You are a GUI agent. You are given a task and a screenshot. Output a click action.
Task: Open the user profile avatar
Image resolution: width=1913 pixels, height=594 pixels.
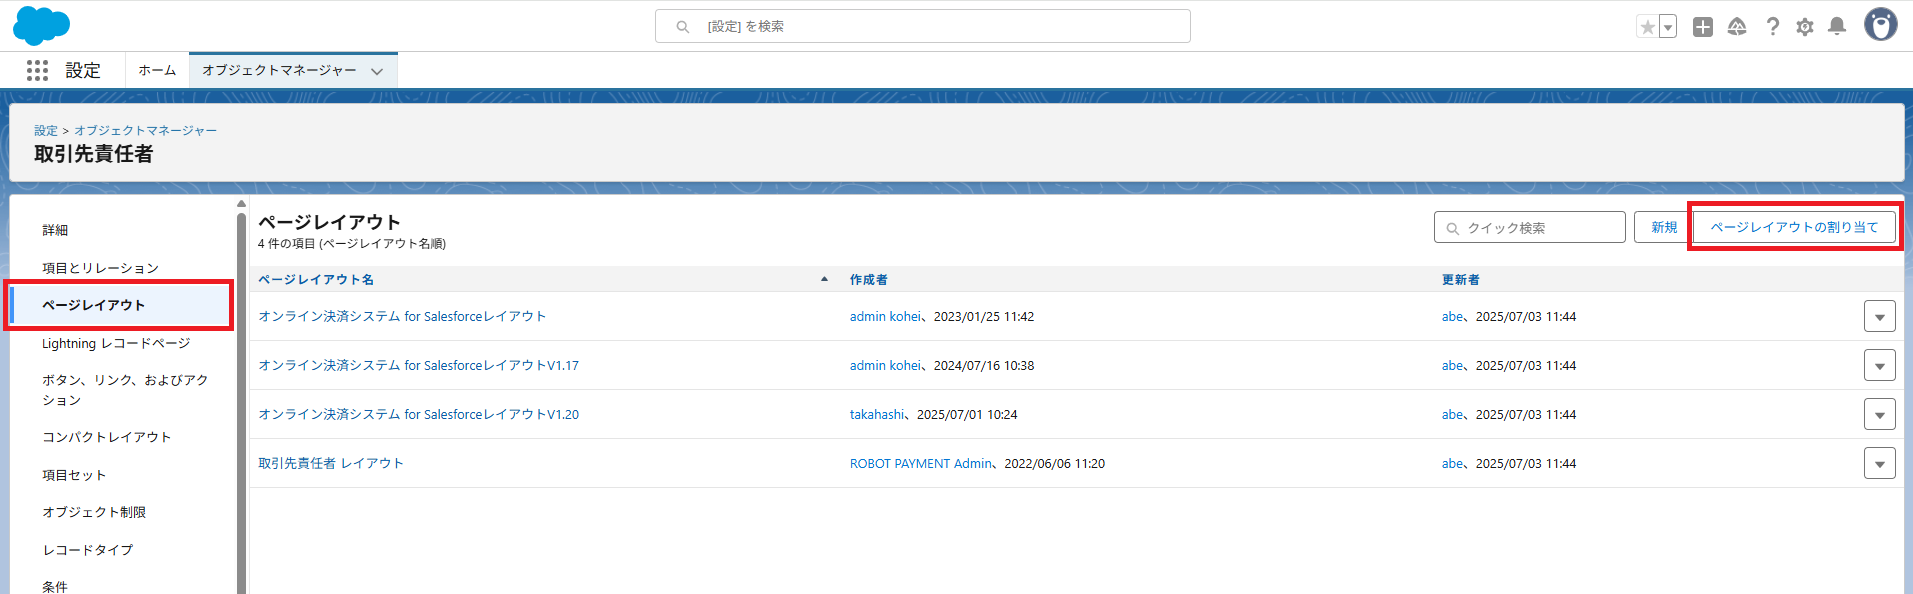(1880, 25)
